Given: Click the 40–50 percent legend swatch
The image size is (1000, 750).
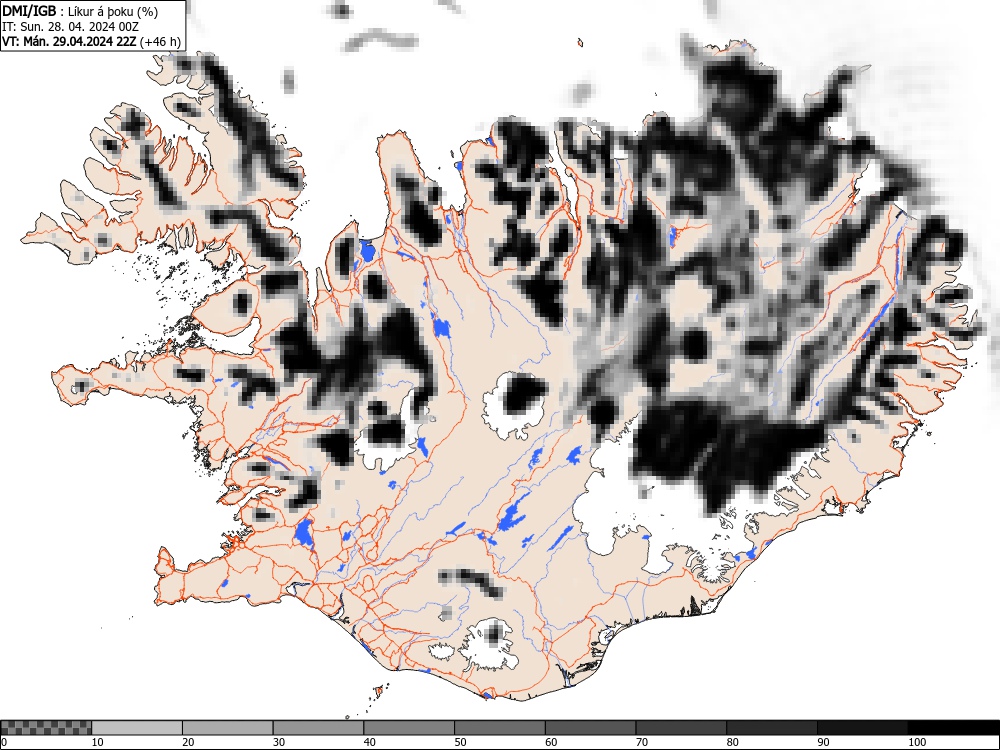Looking at the screenshot, I should coord(409,728).
